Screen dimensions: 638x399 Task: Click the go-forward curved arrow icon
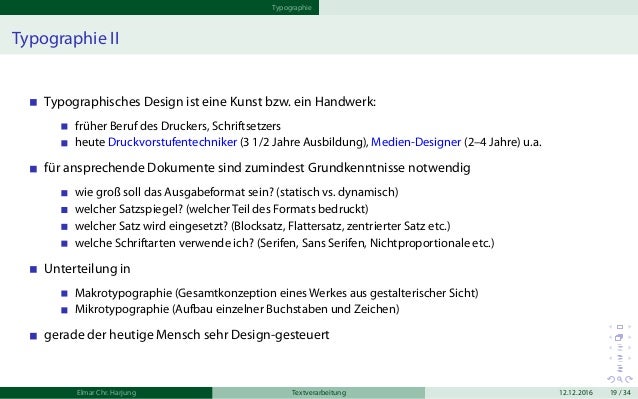coord(629,379)
